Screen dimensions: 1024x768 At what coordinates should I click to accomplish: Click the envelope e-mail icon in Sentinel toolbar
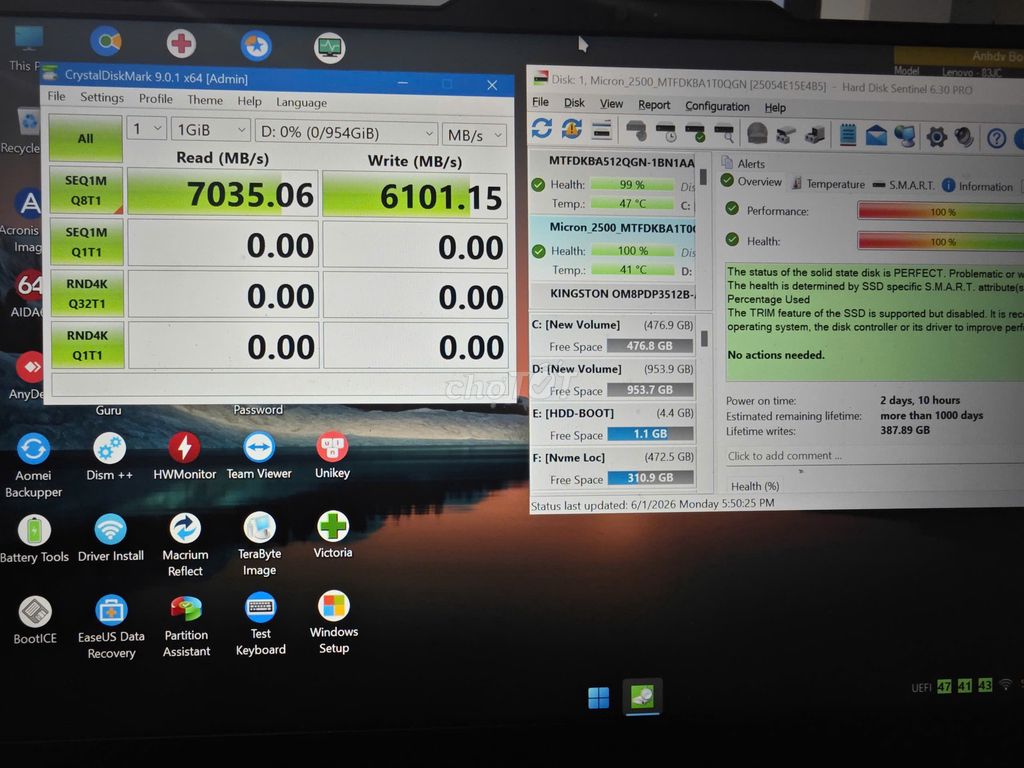point(876,136)
